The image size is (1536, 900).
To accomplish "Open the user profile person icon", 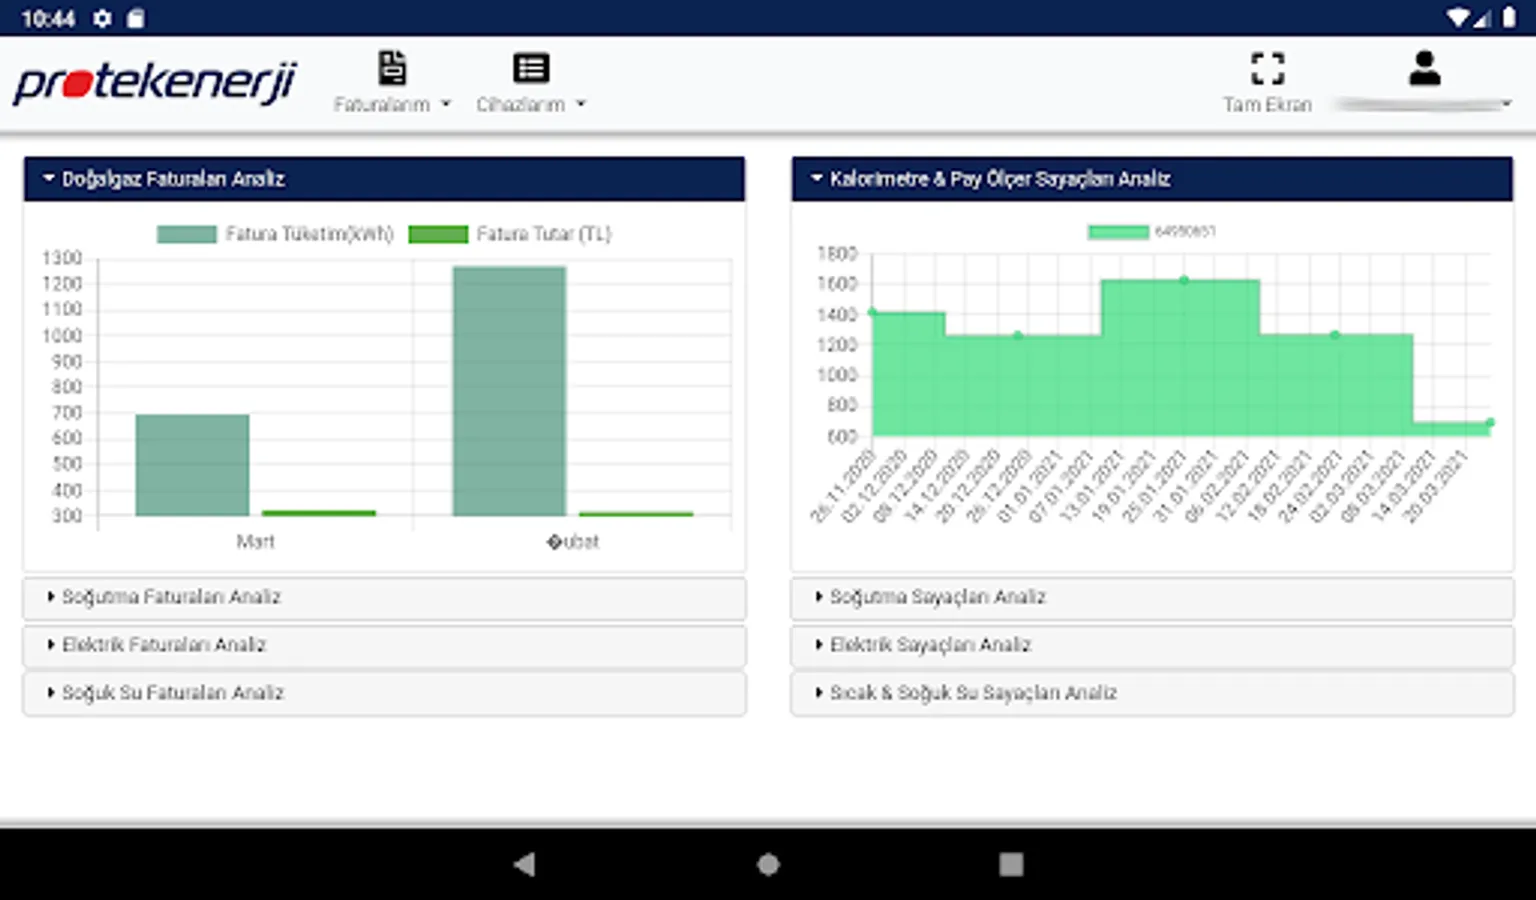I will [1424, 68].
